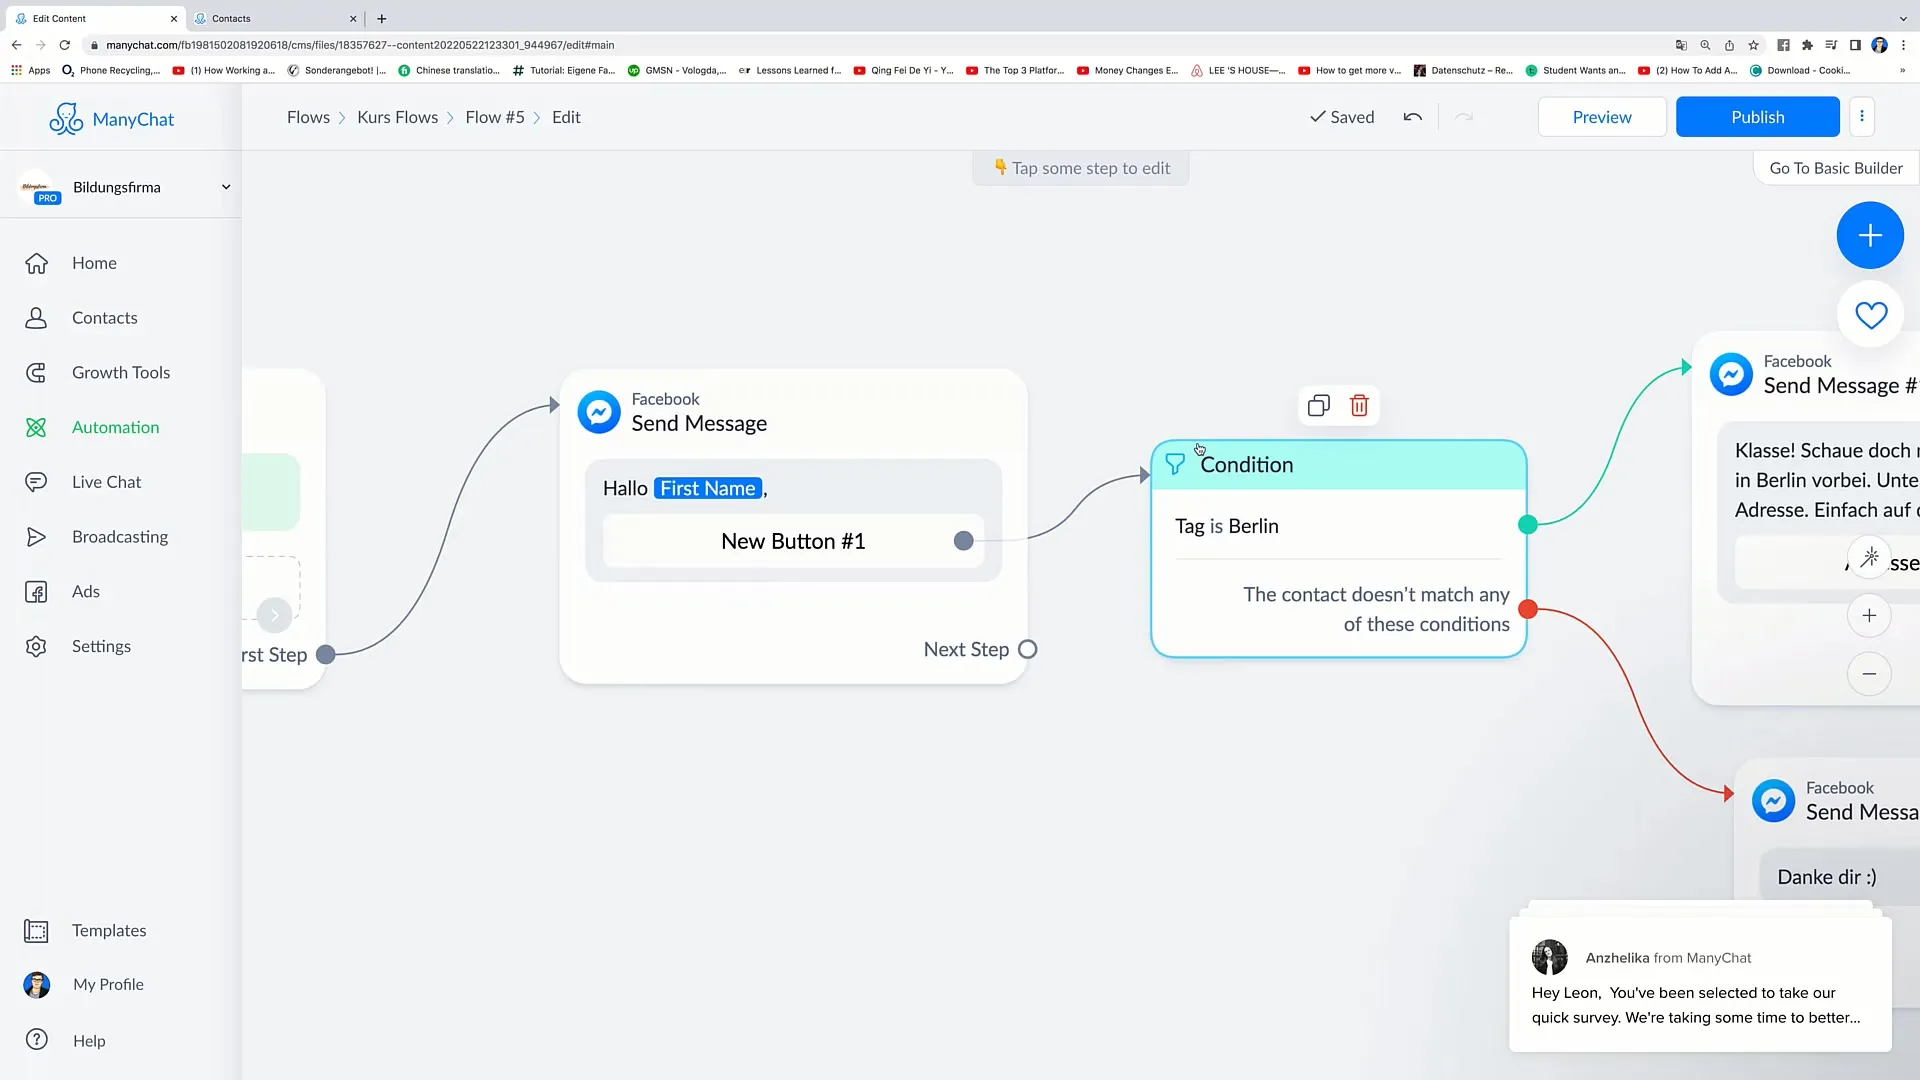Click the red no-match connector dot
Screen dimensions: 1920x1080
tap(1527, 609)
